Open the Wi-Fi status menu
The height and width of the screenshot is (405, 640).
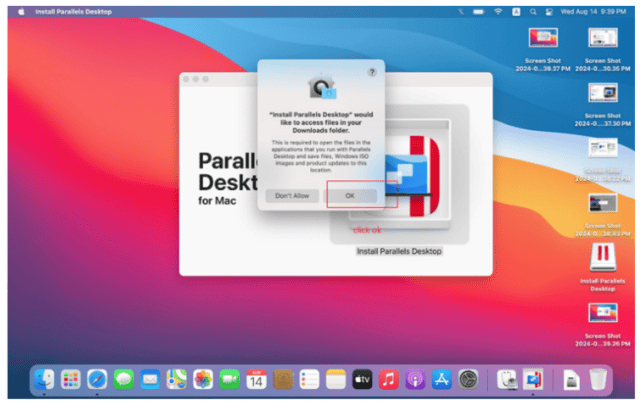coord(498,12)
